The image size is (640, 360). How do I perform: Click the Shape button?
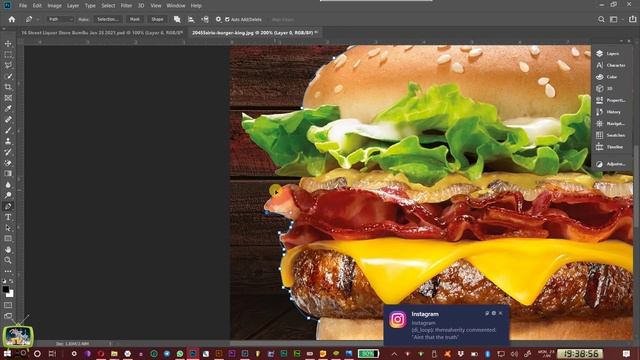click(x=157, y=19)
